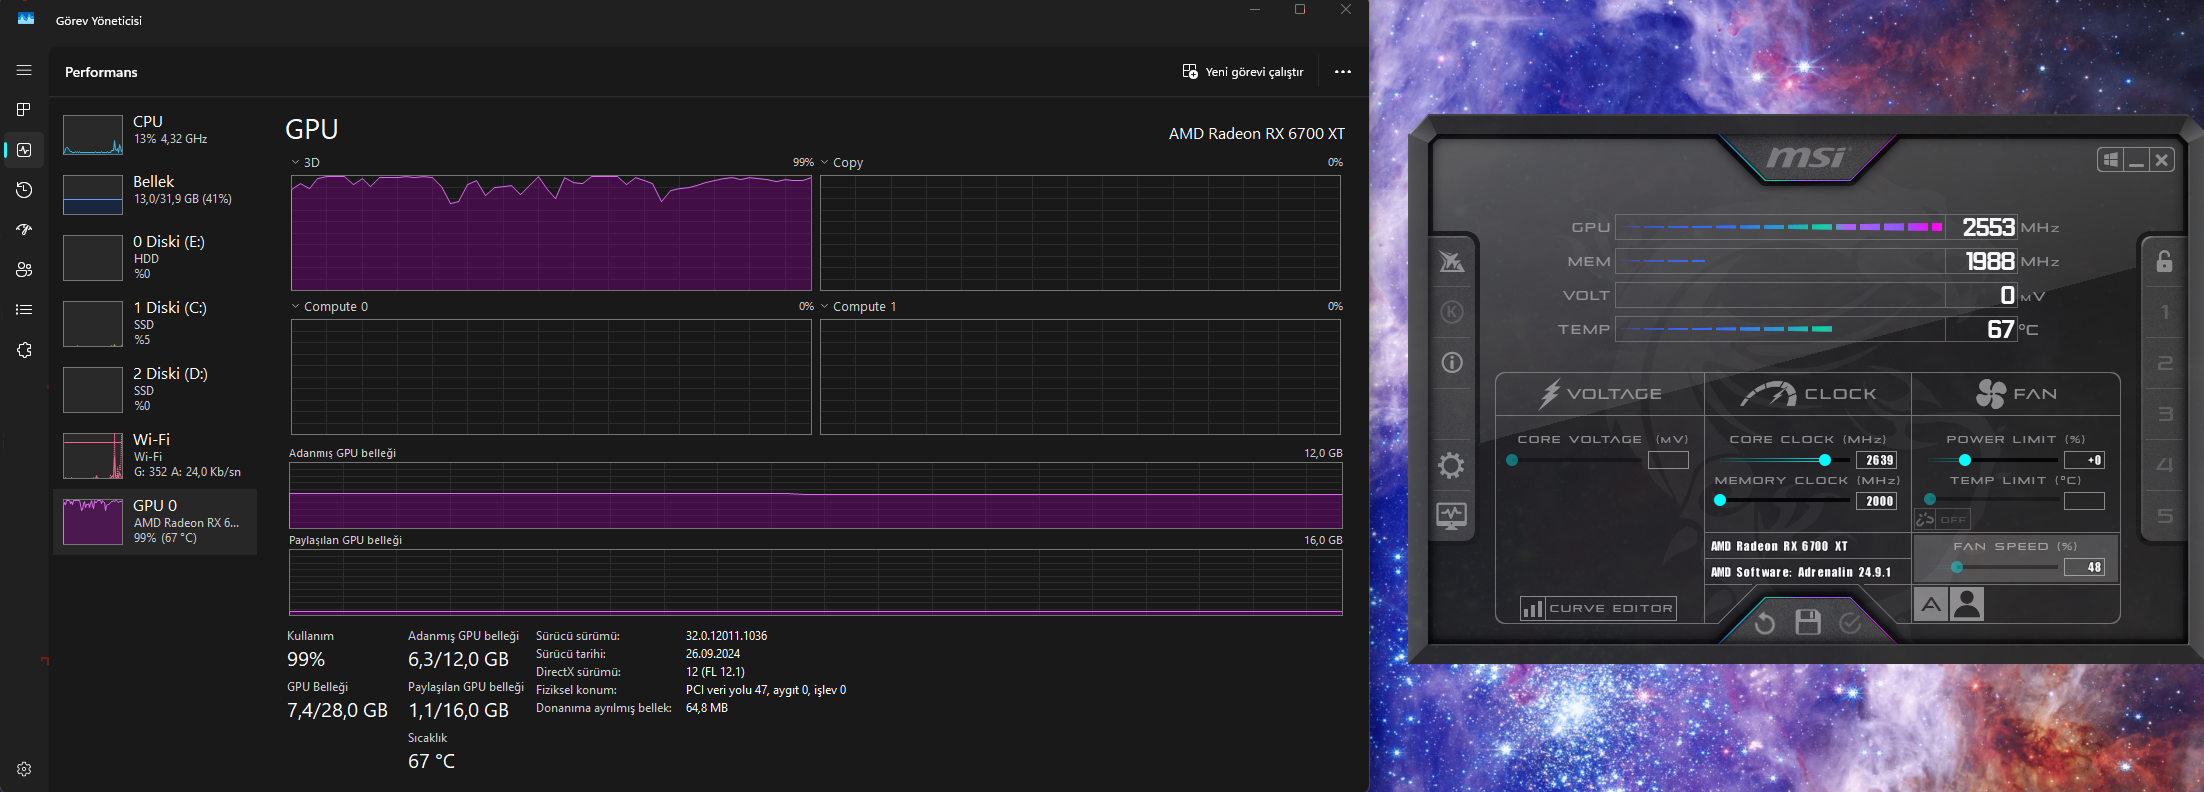Apply Afterburner settings checkmark icon
Viewport: 2204px width, 792px height.
pos(1850,623)
